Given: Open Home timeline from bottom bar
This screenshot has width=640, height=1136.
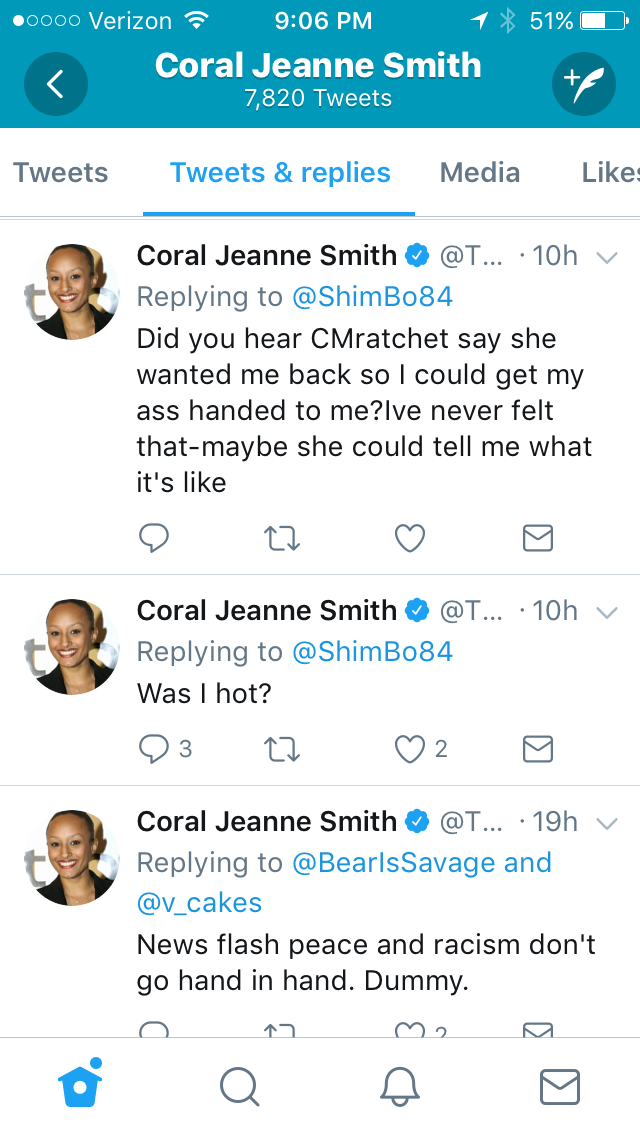Looking at the screenshot, I should (80, 1085).
